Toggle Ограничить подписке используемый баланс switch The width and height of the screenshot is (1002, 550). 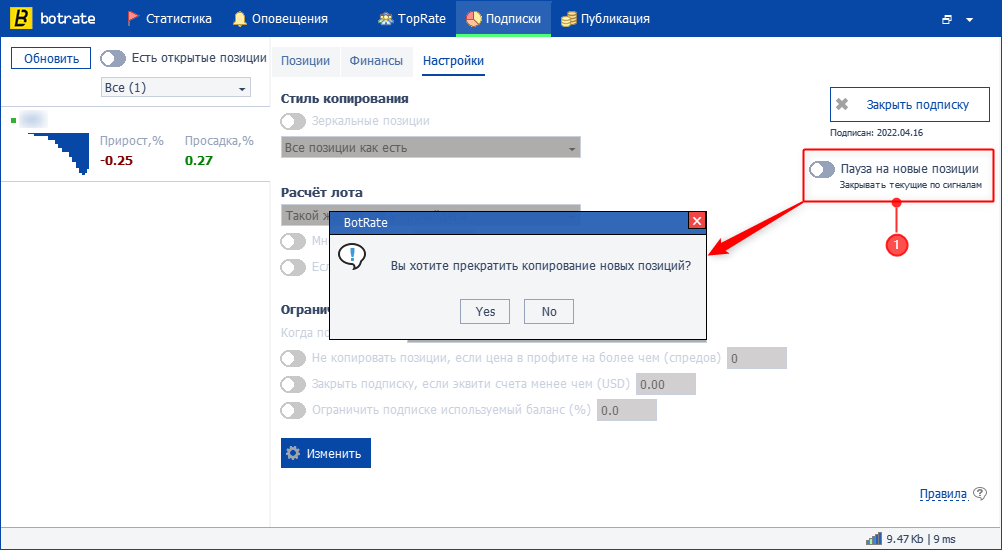pos(293,410)
